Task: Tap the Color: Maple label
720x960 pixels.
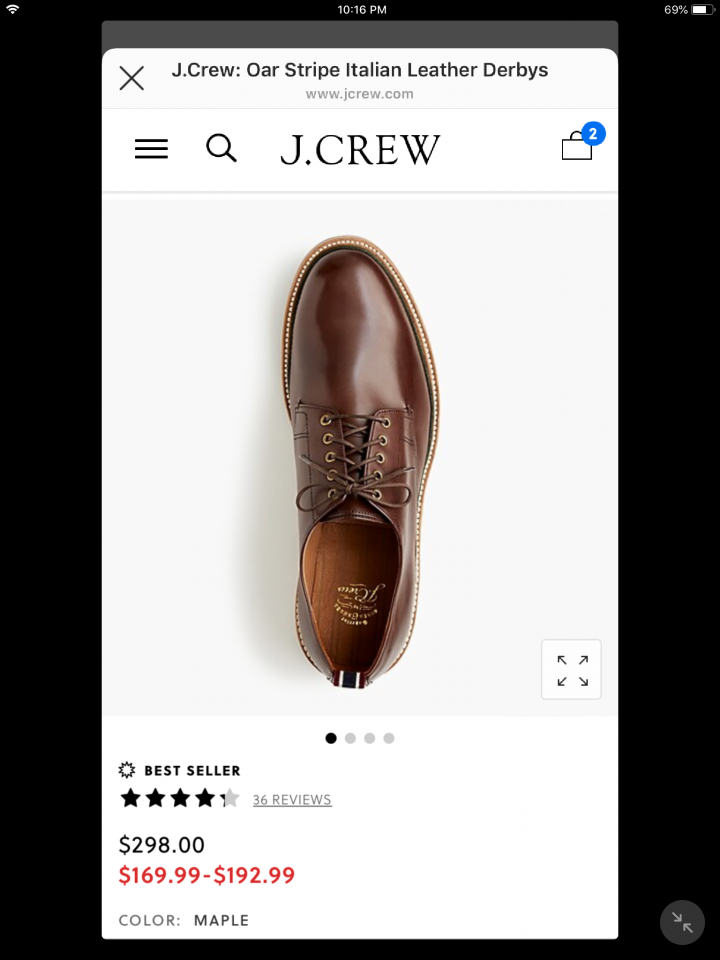Action: coord(184,920)
